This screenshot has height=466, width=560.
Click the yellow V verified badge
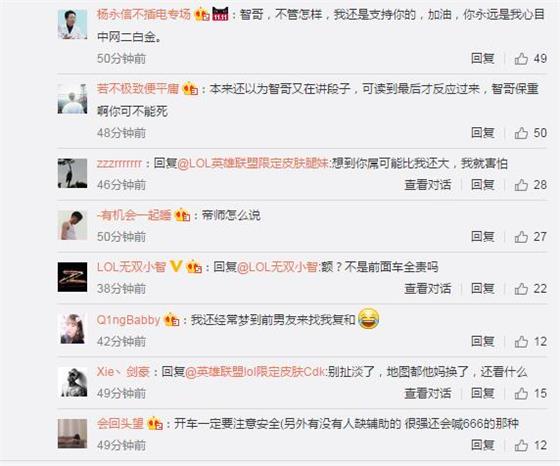[176, 266]
